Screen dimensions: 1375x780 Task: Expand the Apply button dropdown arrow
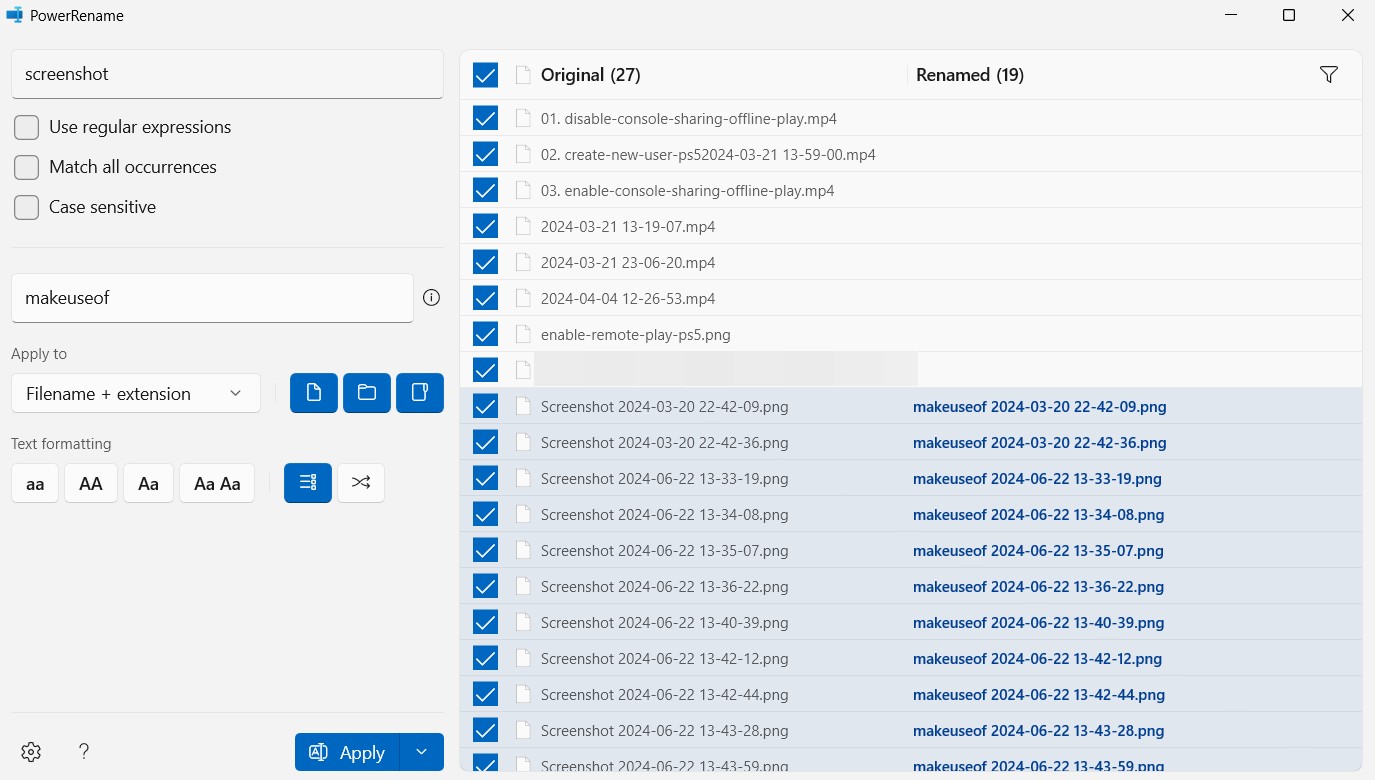[x=421, y=752]
